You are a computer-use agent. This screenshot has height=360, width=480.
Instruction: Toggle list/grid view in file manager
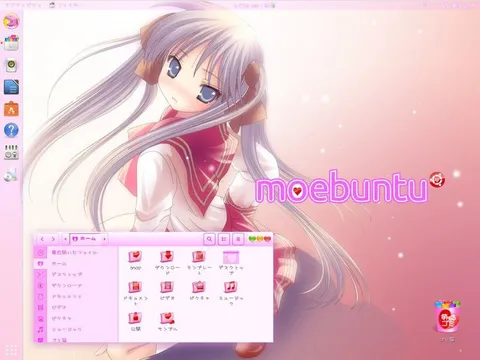[x=224, y=239]
